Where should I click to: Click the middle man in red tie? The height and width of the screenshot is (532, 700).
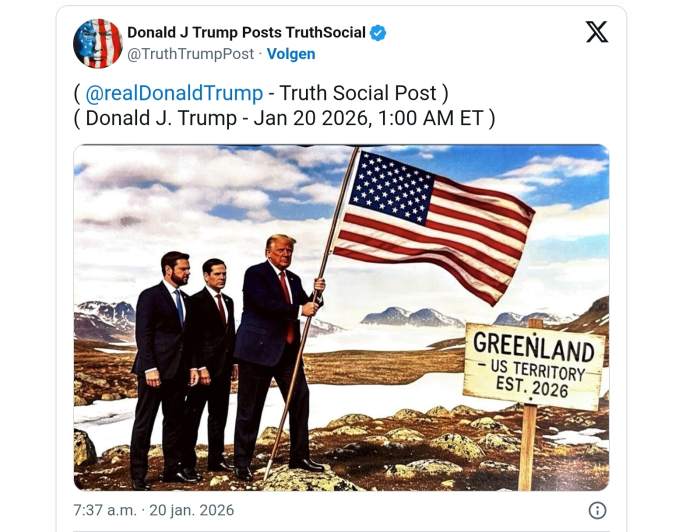[x=214, y=362]
